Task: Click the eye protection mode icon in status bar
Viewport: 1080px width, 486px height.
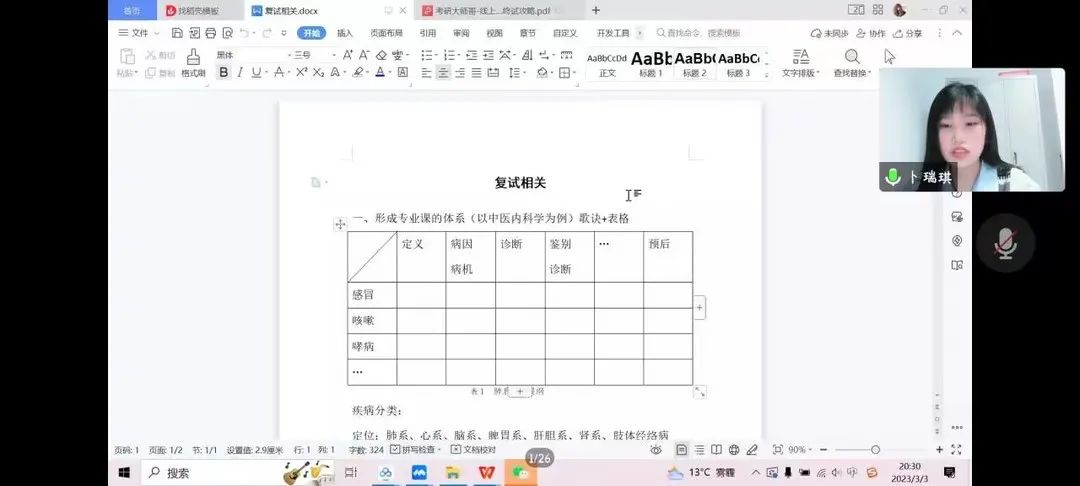Action: pyautogui.click(x=656, y=450)
